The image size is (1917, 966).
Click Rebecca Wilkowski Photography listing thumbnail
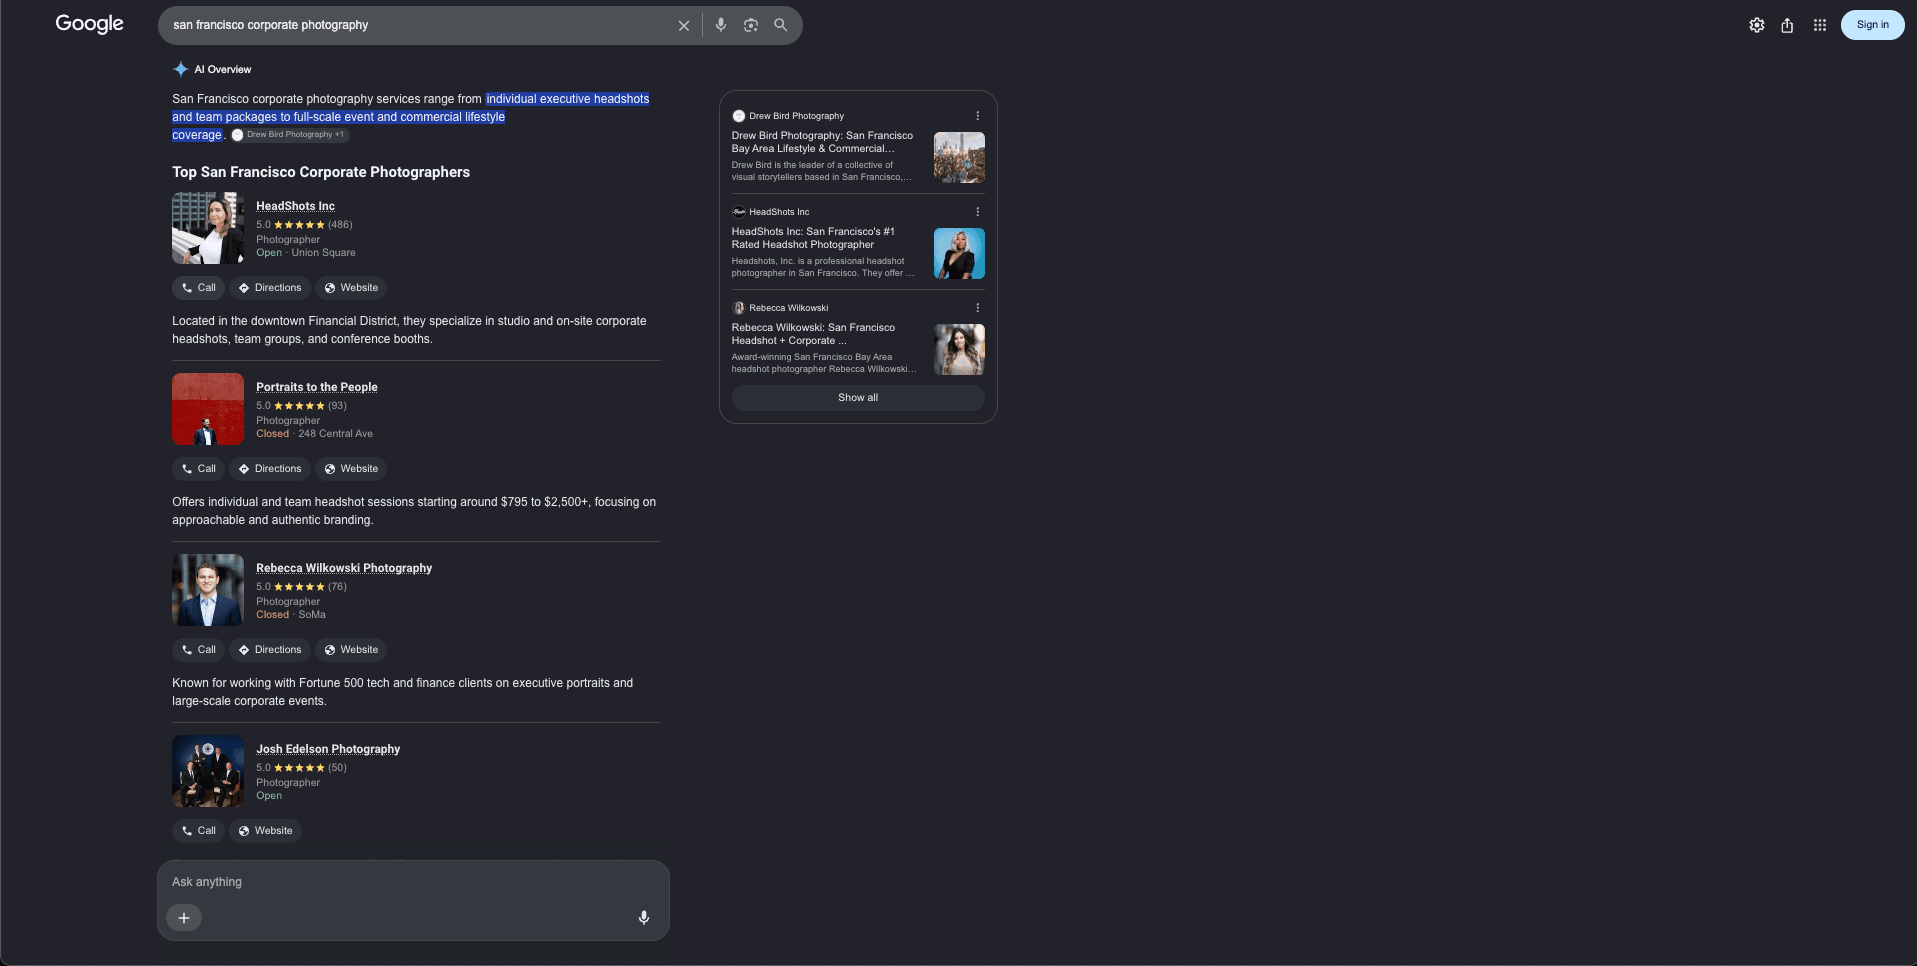208,590
